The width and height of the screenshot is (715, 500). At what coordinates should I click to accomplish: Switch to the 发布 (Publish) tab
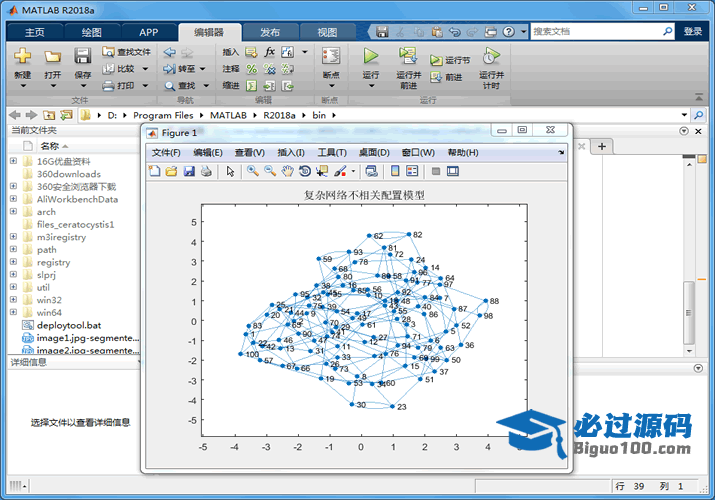270,32
